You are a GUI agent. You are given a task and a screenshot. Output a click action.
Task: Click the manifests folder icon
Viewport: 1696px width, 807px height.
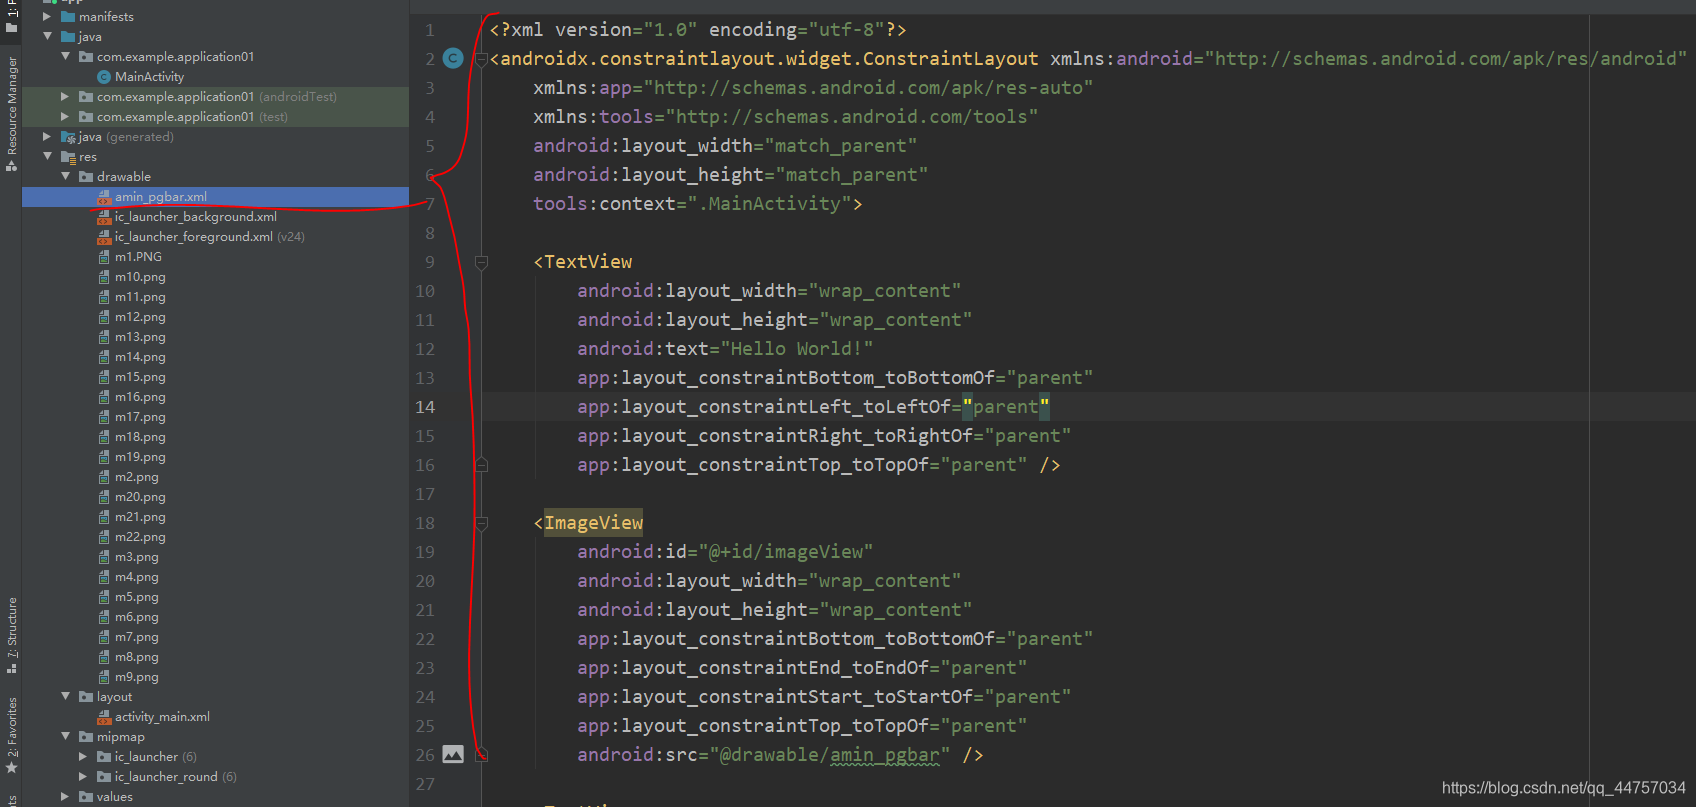pyautogui.click(x=67, y=17)
